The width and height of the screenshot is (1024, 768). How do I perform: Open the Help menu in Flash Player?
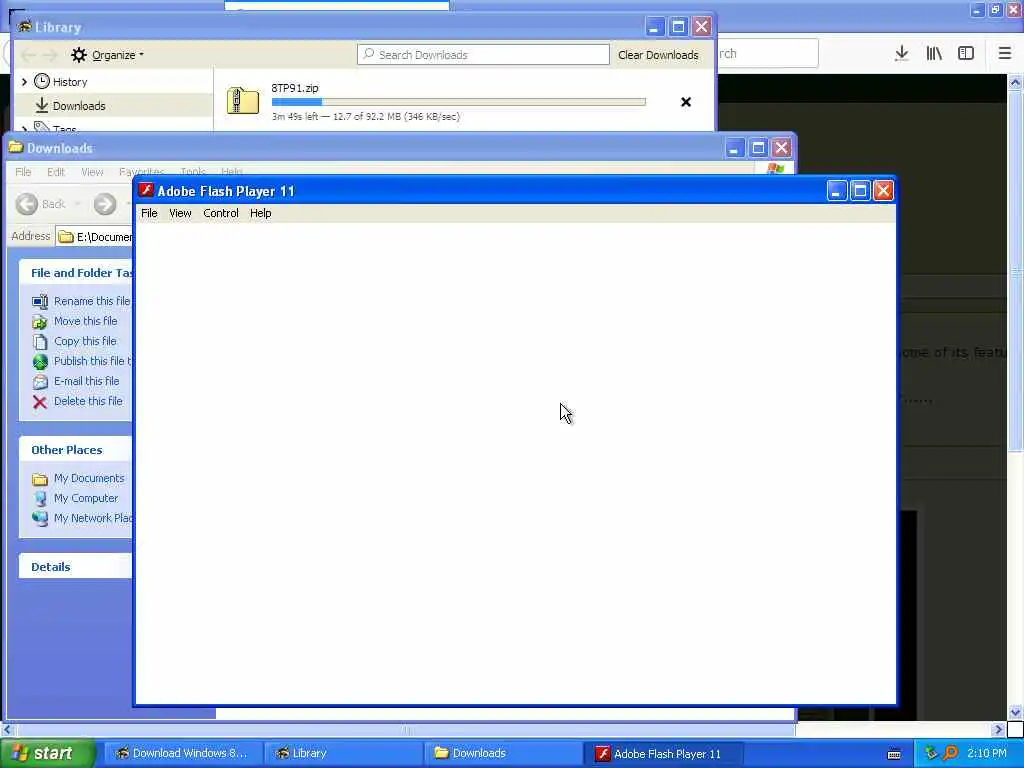(261, 213)
